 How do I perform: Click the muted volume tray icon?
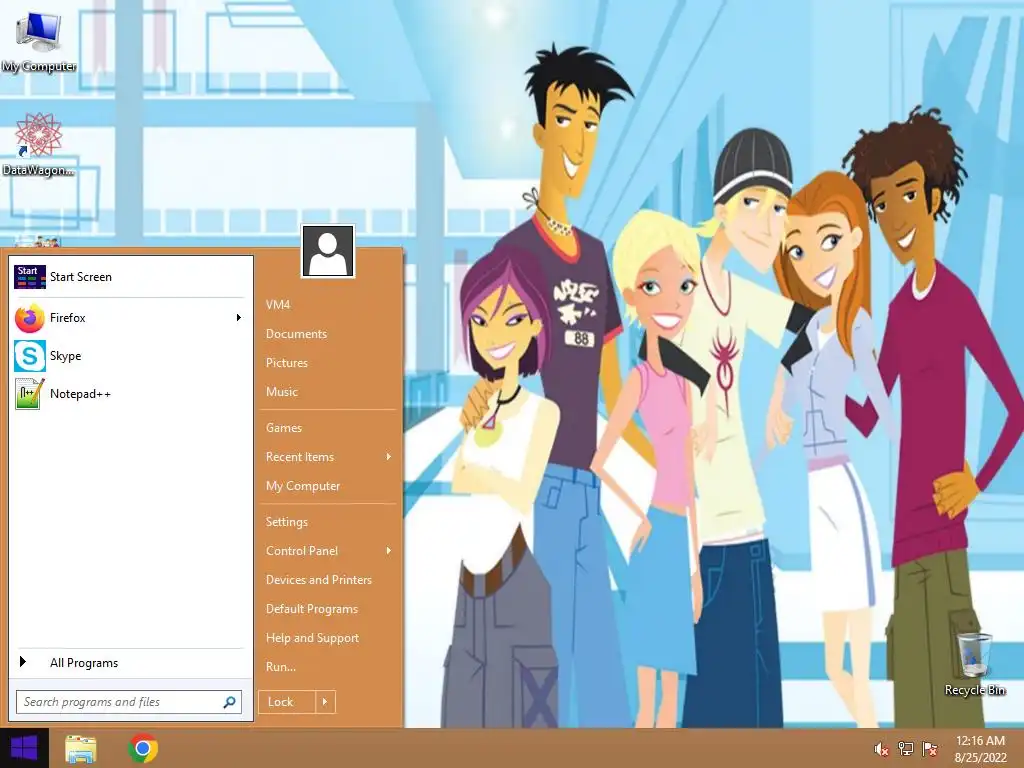point(881,749)
